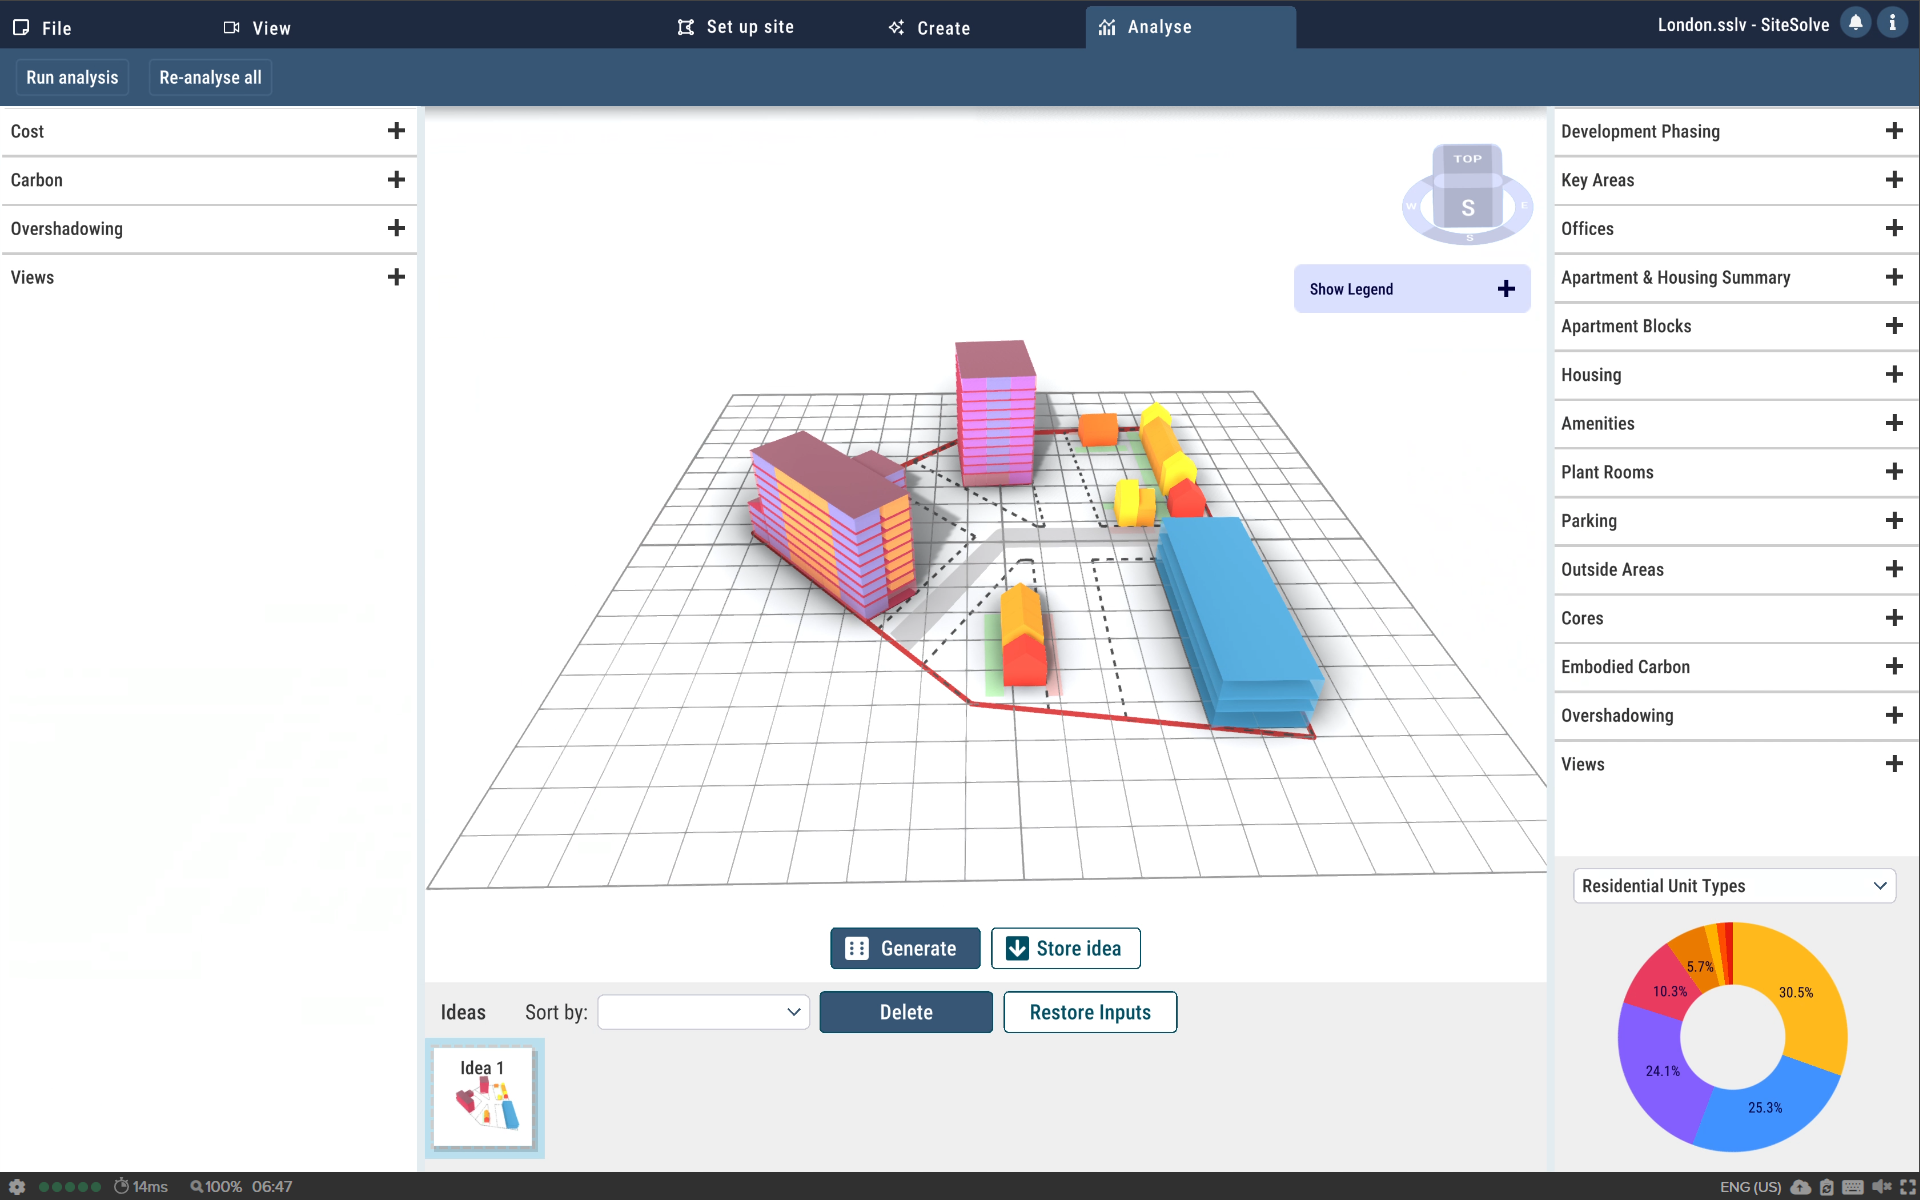Click the fullscreen icon in status bar
The height and width of the screenshot is (1200, 1920).
click(1907, 1187)
